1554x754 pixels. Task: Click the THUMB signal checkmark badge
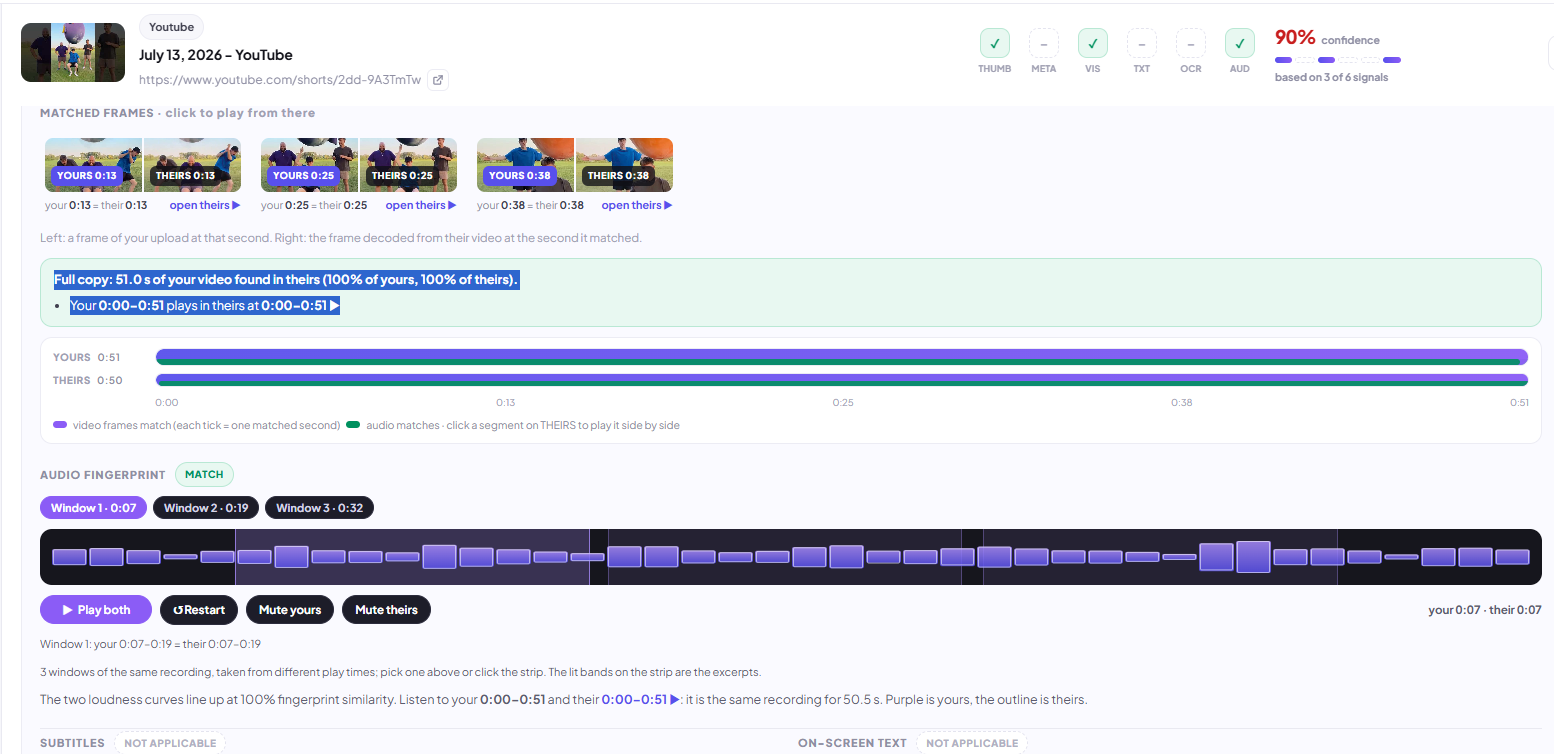[994, 43]
